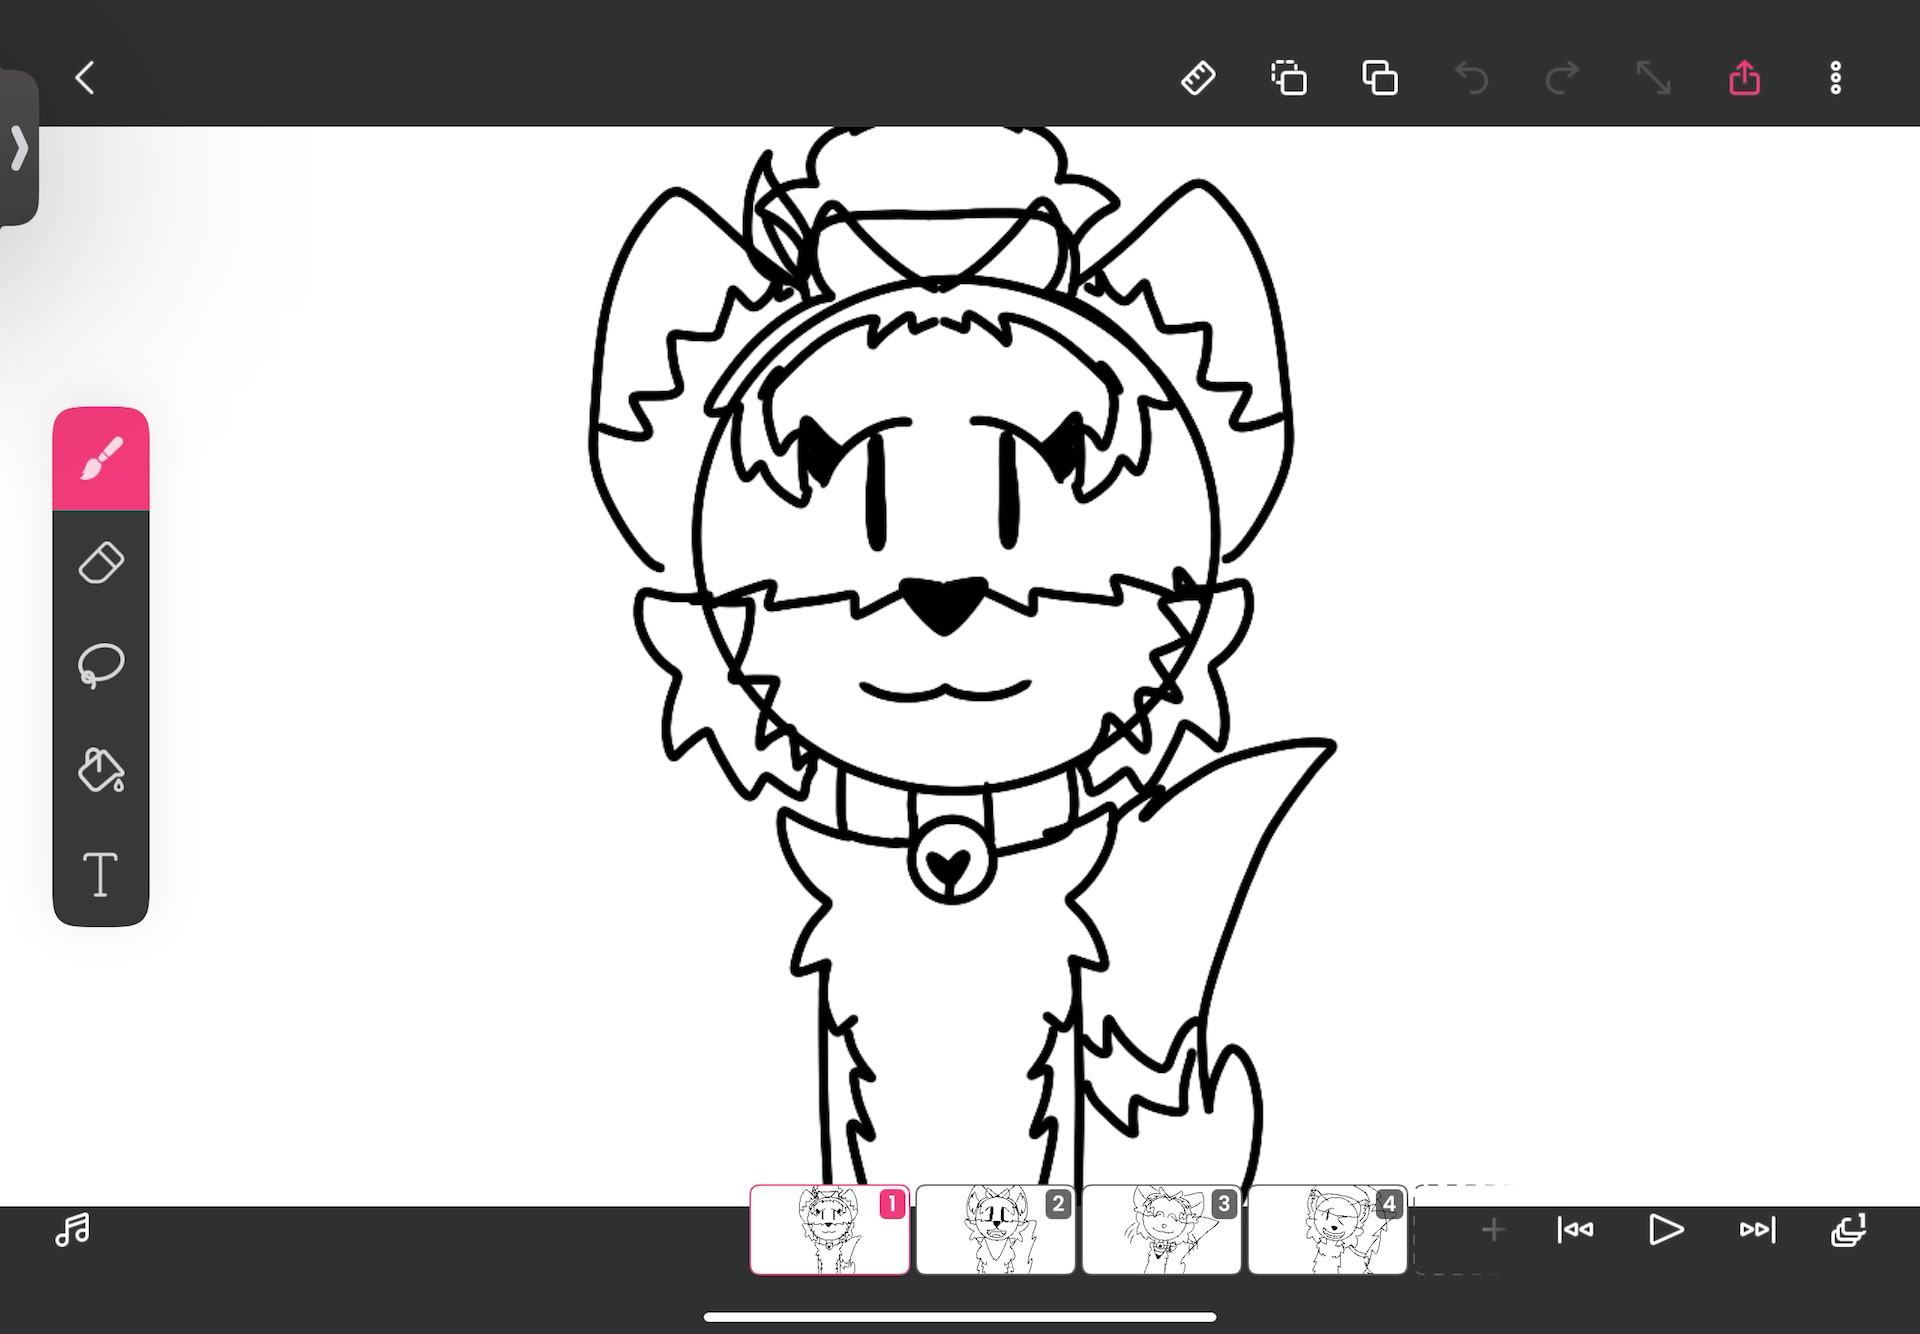The width and height of the screenshot is (1920, 1334).
Task: Open the ruler tool
Action: 1198,78
